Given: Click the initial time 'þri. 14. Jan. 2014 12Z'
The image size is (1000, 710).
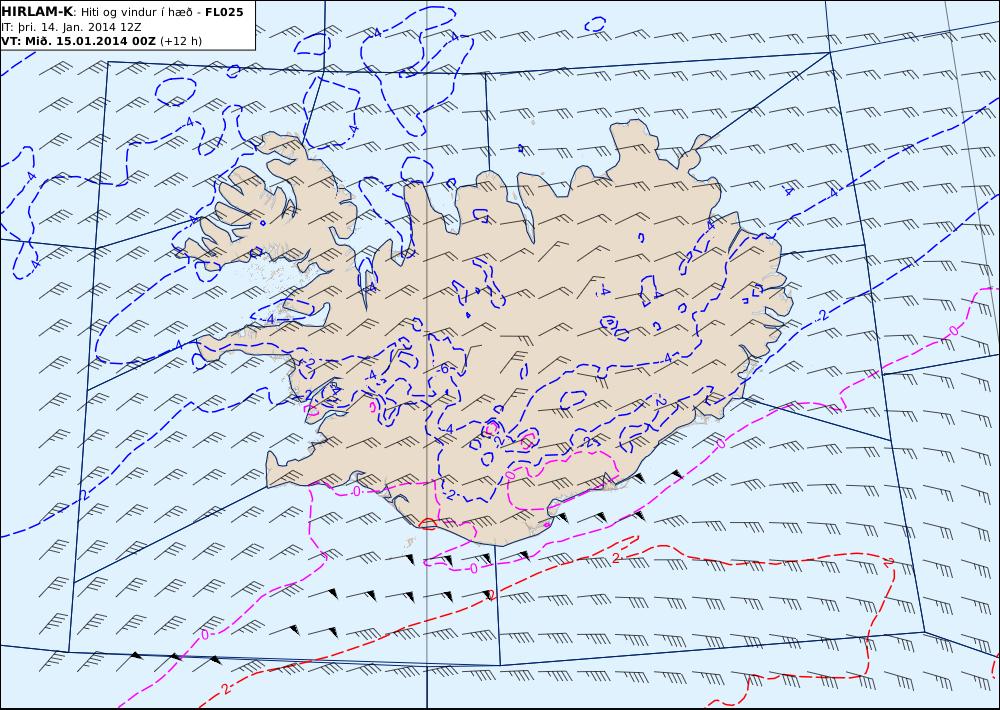Looking at the screenshot, I should point(78,27).
